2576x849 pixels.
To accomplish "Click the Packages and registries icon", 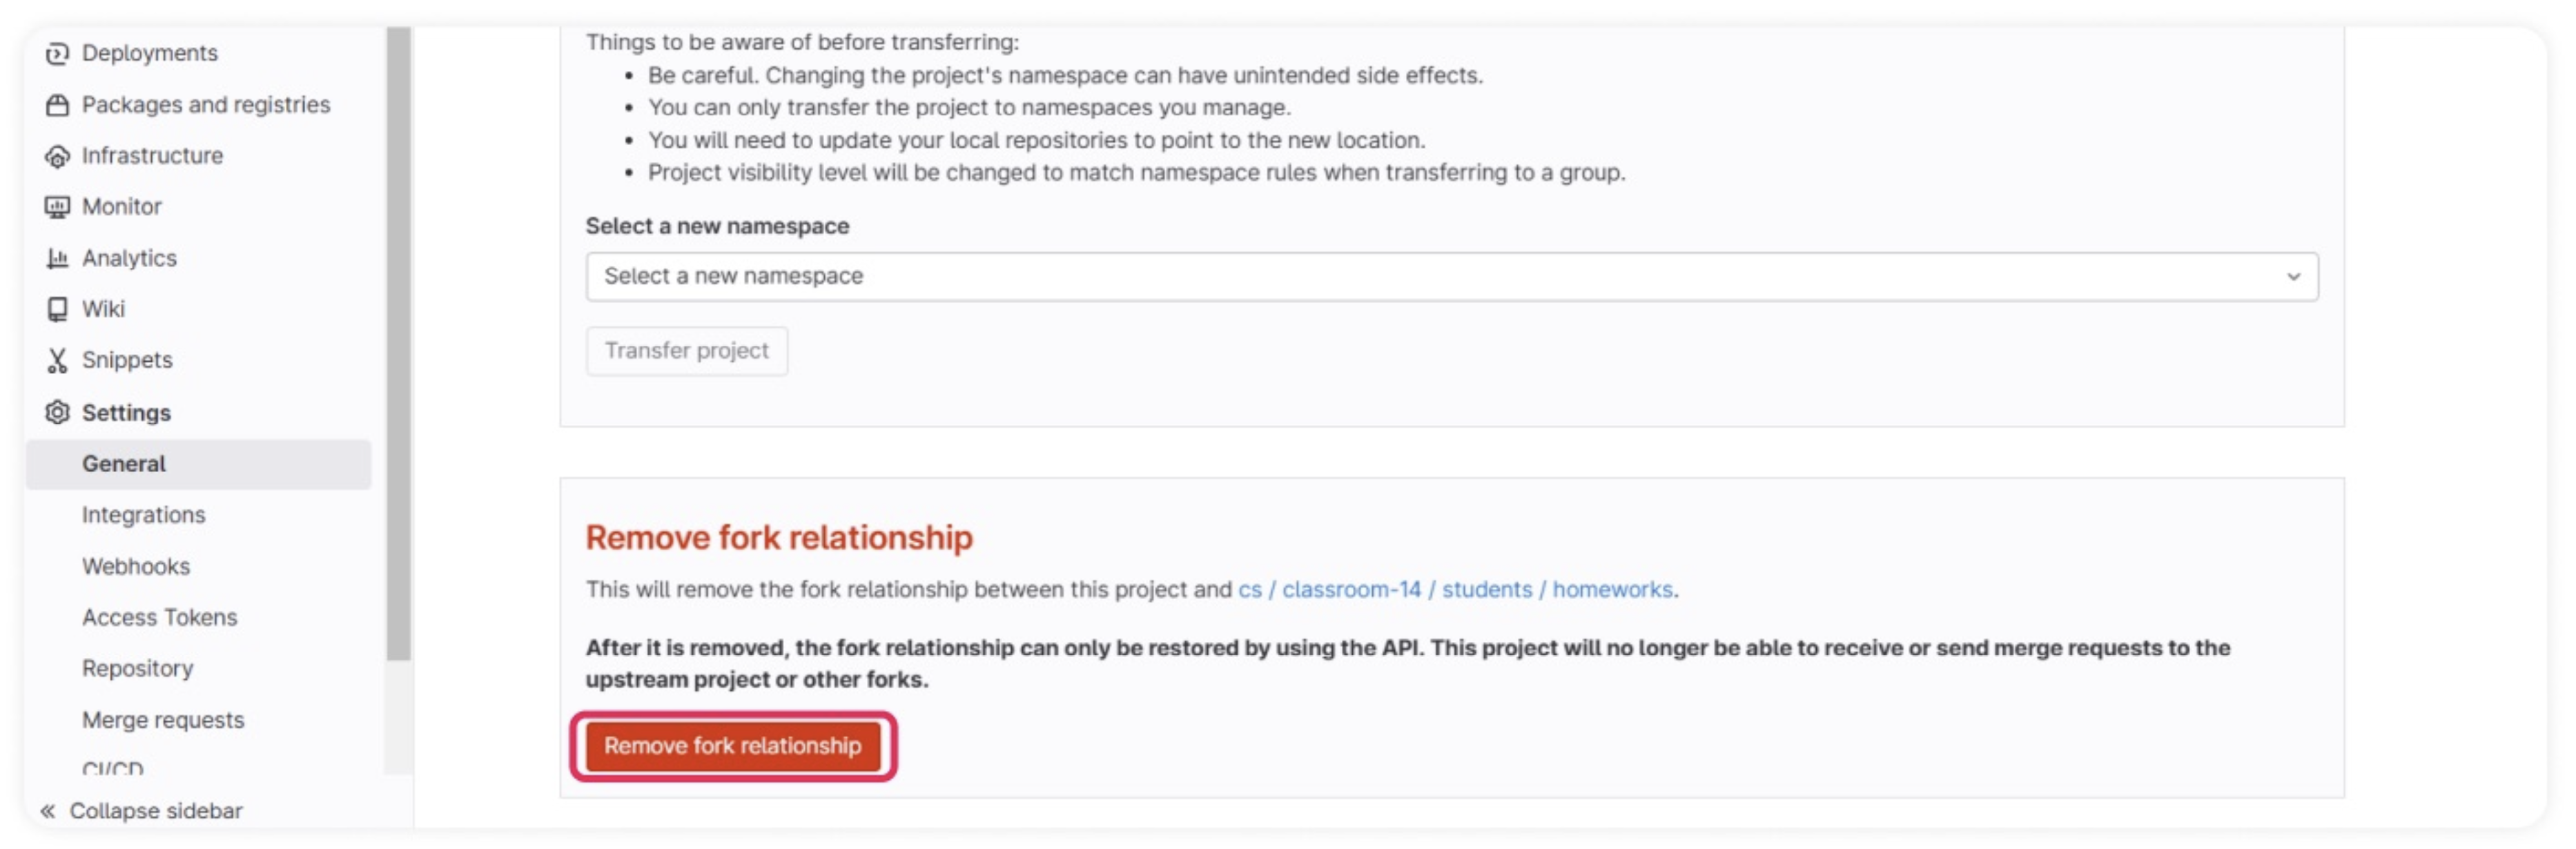I will pos(57,105).
